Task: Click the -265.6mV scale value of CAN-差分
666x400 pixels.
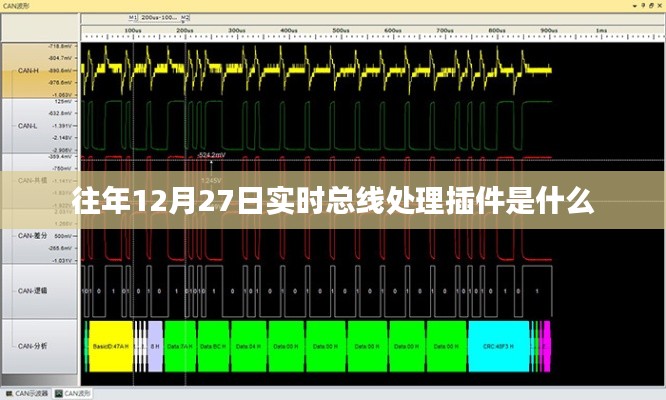Action: 60,248
